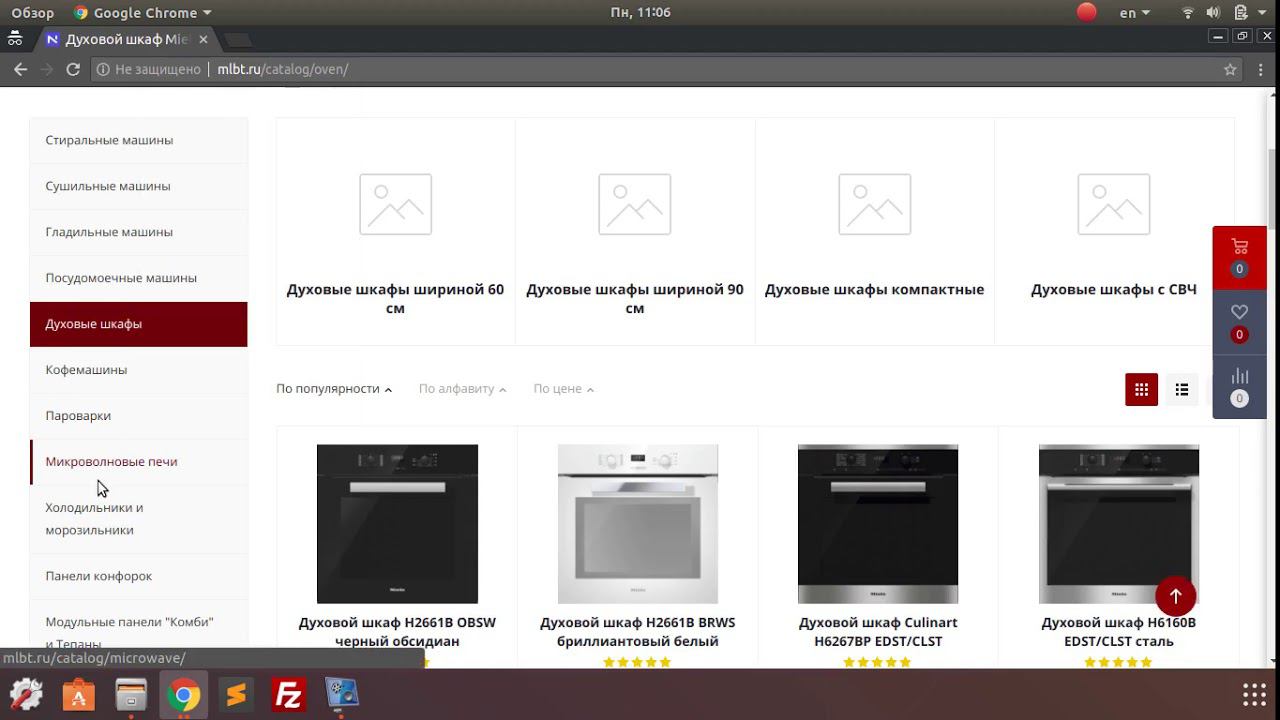The image size is (1280, 720).
Task: Select 'Посудомоечные машины' in sidebar
Action: (x=139, y=278)
